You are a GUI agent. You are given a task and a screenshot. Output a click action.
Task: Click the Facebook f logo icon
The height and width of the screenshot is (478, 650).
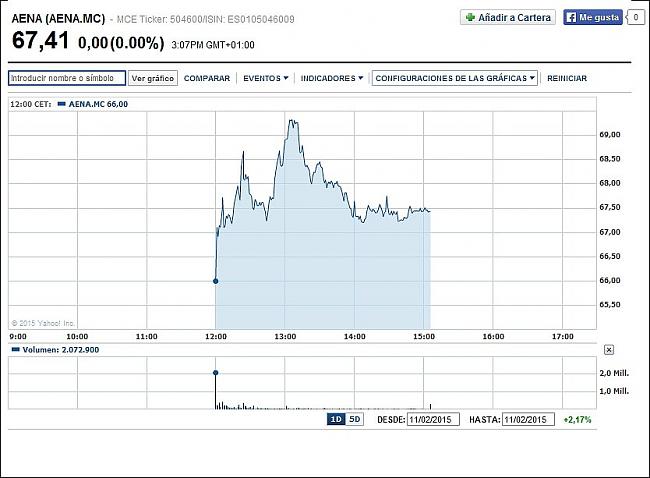pos(572,17)
